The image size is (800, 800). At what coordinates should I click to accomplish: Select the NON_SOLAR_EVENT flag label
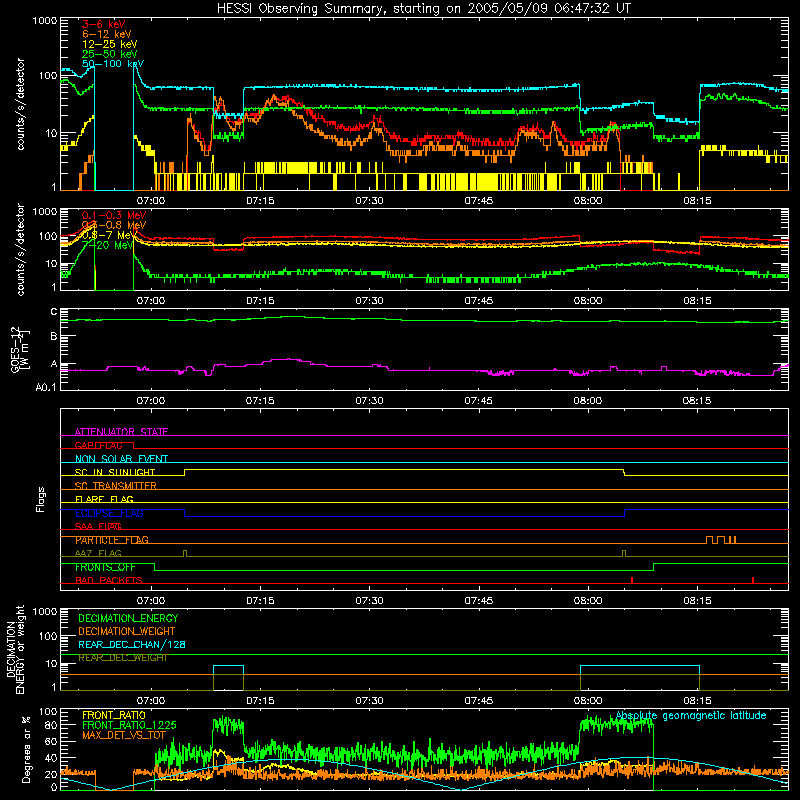click(x=121, y=459)
